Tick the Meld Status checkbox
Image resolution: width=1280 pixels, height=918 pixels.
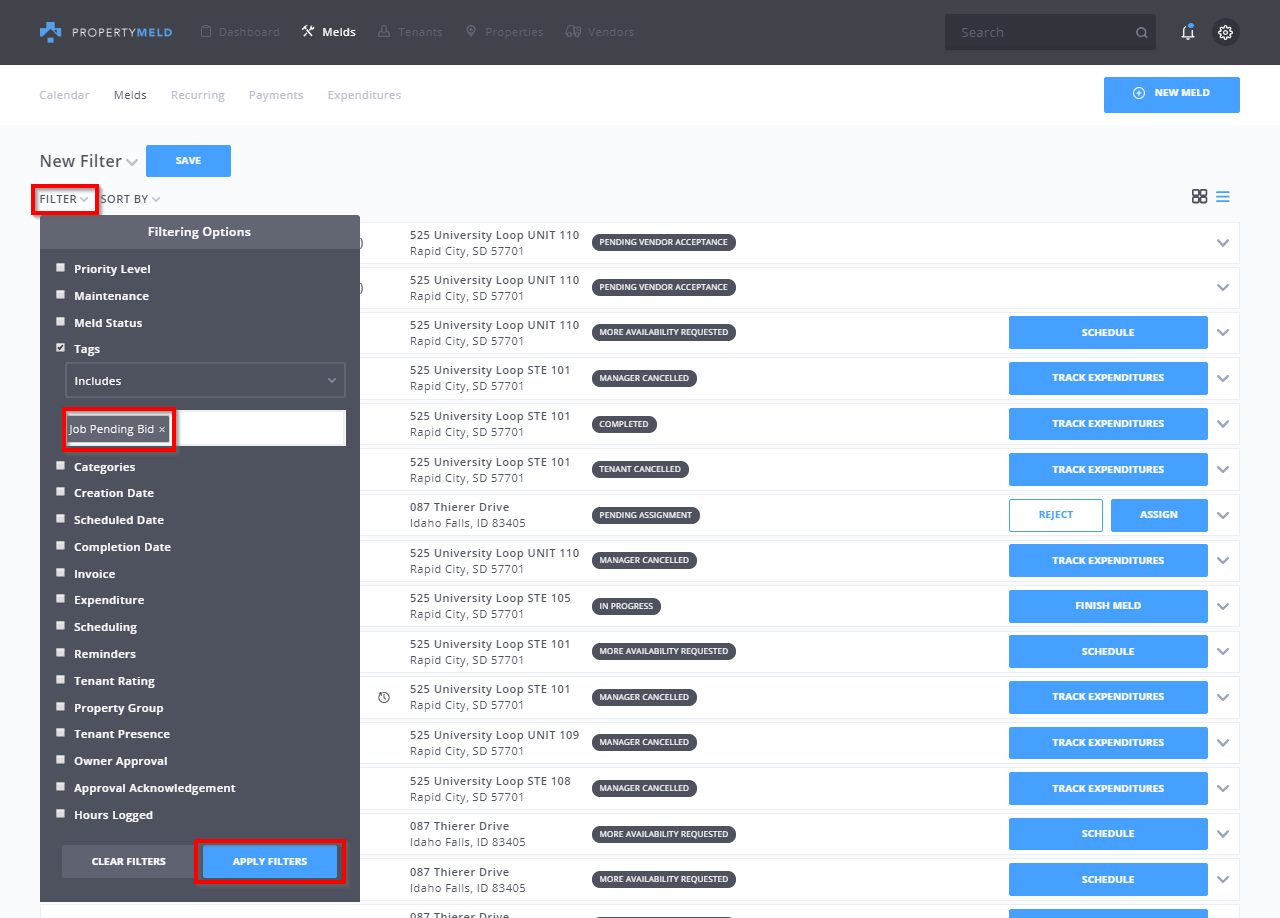coord(61,322)
